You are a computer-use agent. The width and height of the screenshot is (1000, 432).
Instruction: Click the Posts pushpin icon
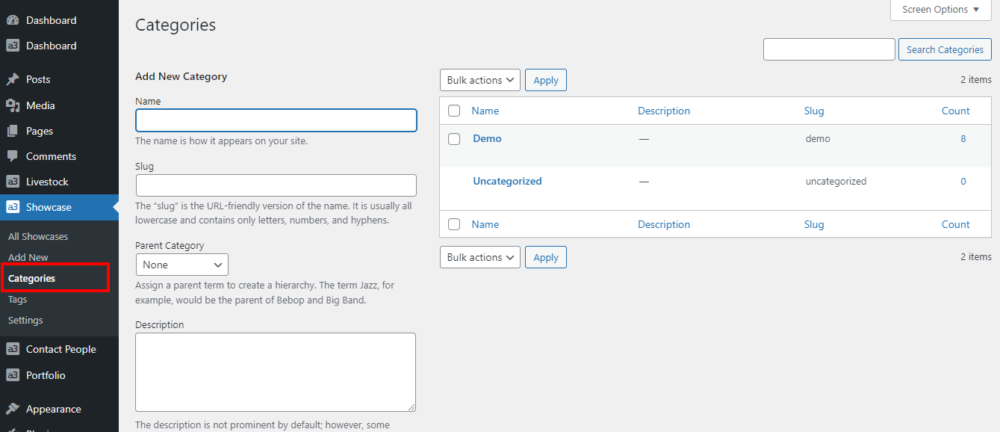pyautogui.click(x=12, y=80)
